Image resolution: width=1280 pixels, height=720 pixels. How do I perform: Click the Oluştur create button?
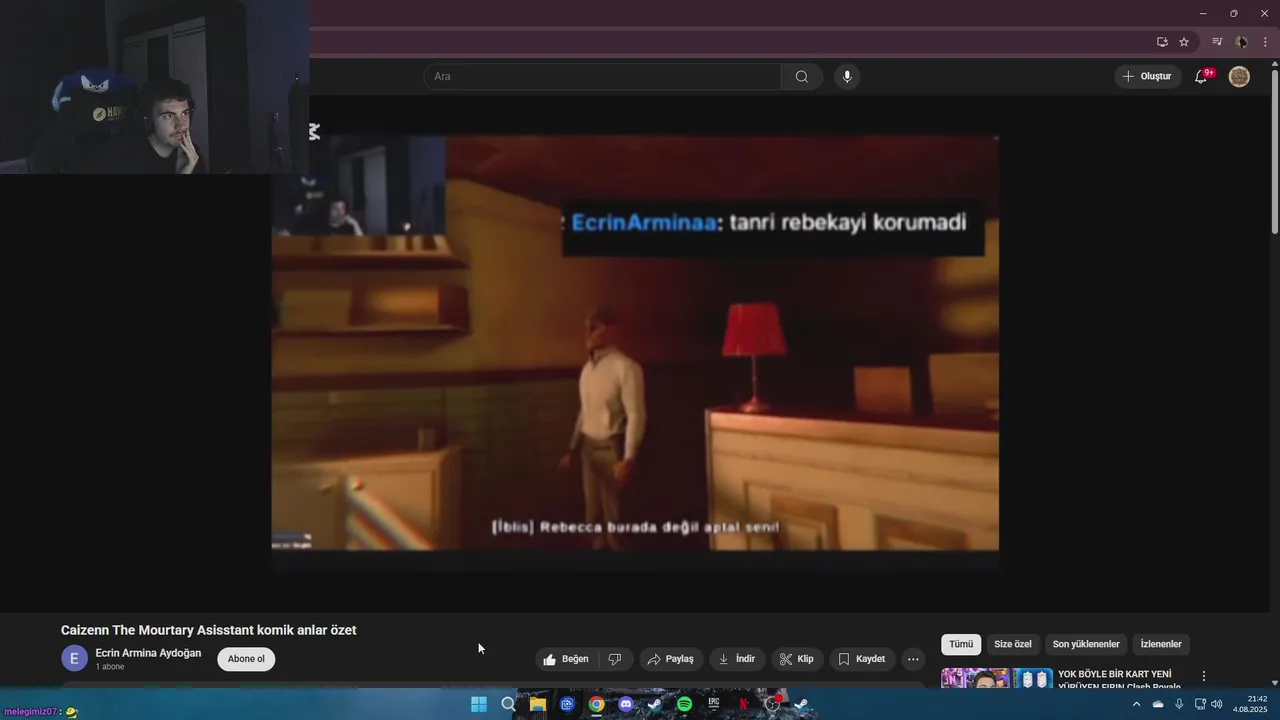[x=1147, y=77]
